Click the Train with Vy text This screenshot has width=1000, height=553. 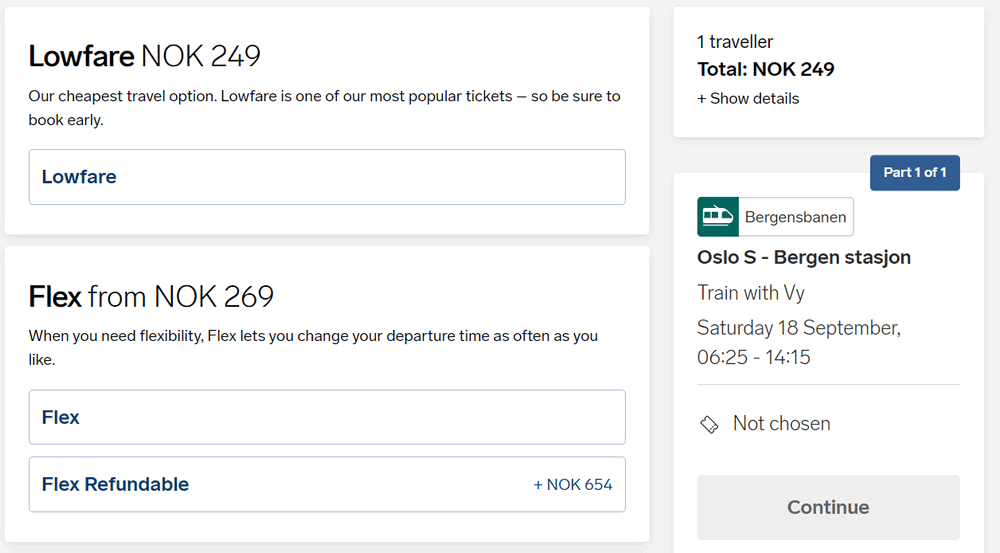750,293
